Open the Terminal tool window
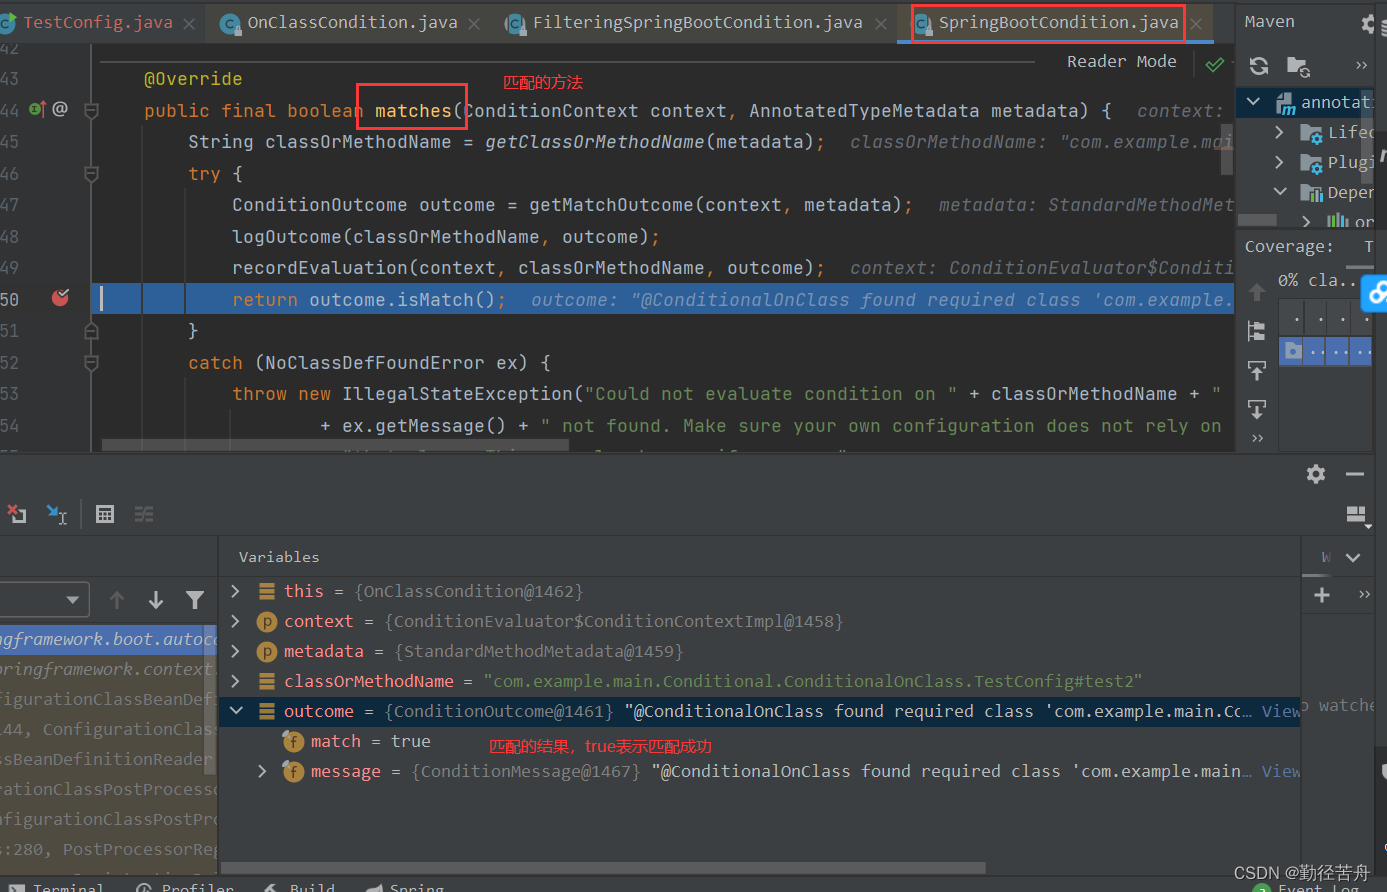 click(x=62, y=886)
